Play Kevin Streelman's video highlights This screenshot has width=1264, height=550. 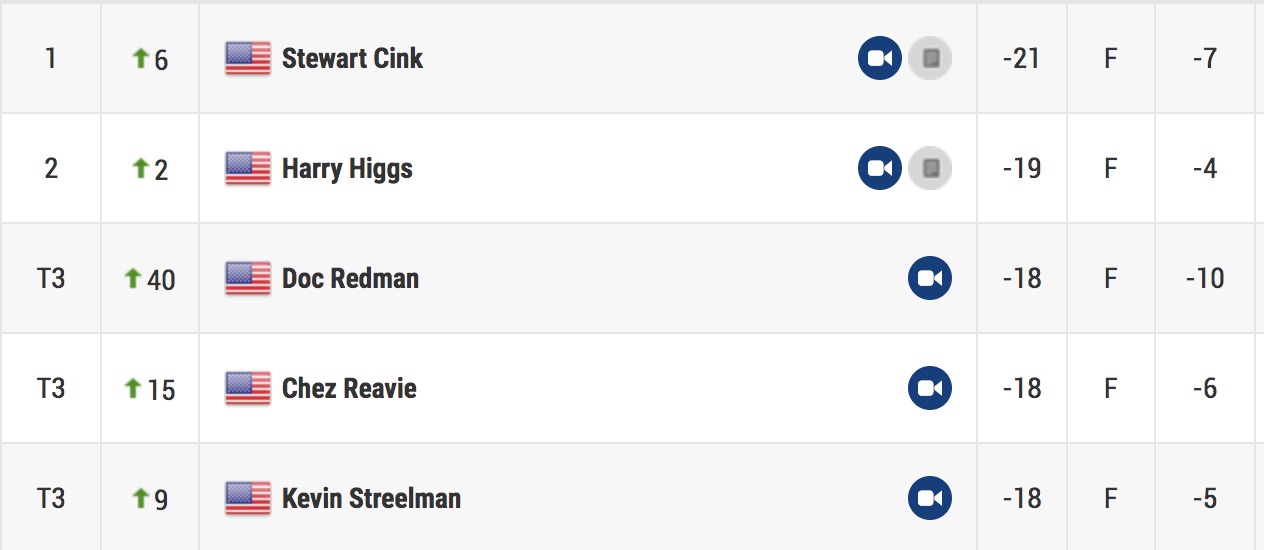(x=930, y=498)
